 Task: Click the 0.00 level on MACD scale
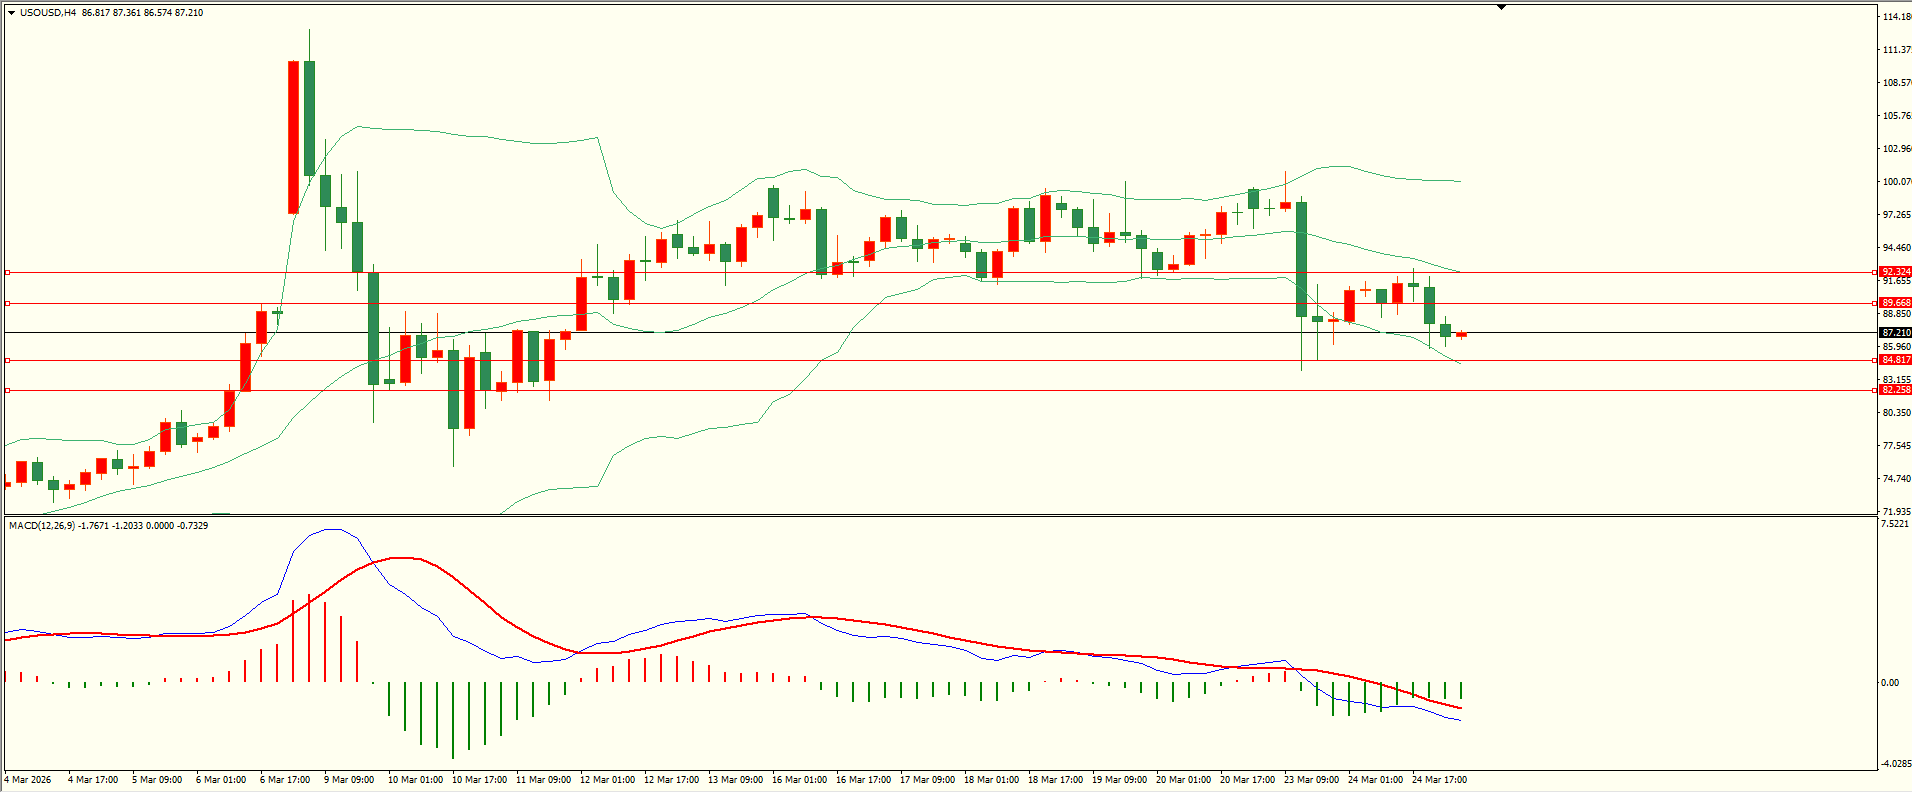[x=1889, y=683]
